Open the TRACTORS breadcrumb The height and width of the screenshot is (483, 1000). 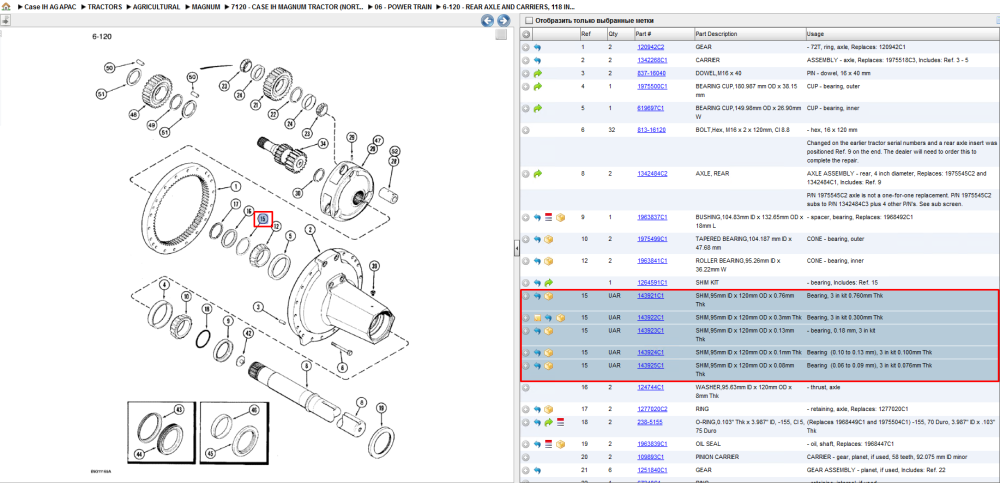pyautogui.click(x=105, y=6)
